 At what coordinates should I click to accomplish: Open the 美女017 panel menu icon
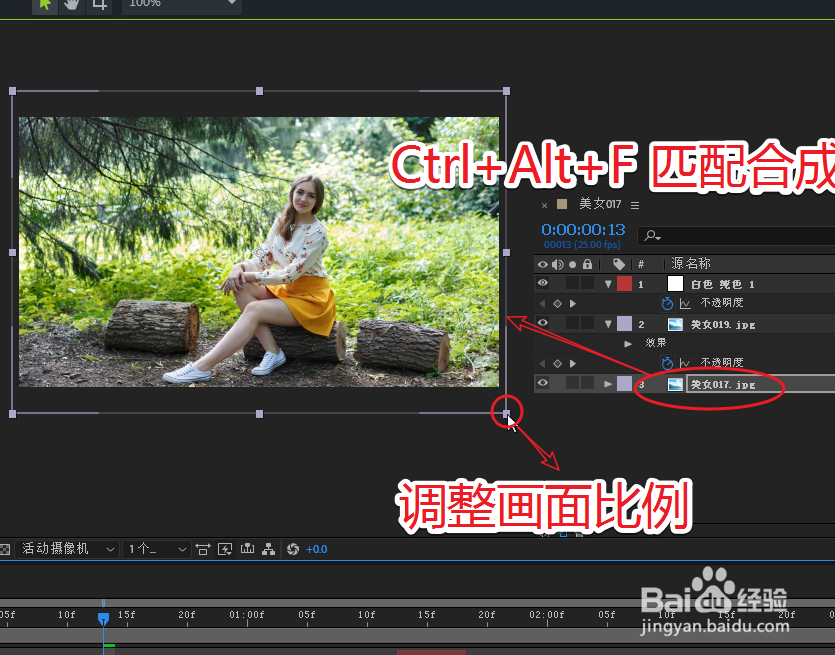[635, 205]
